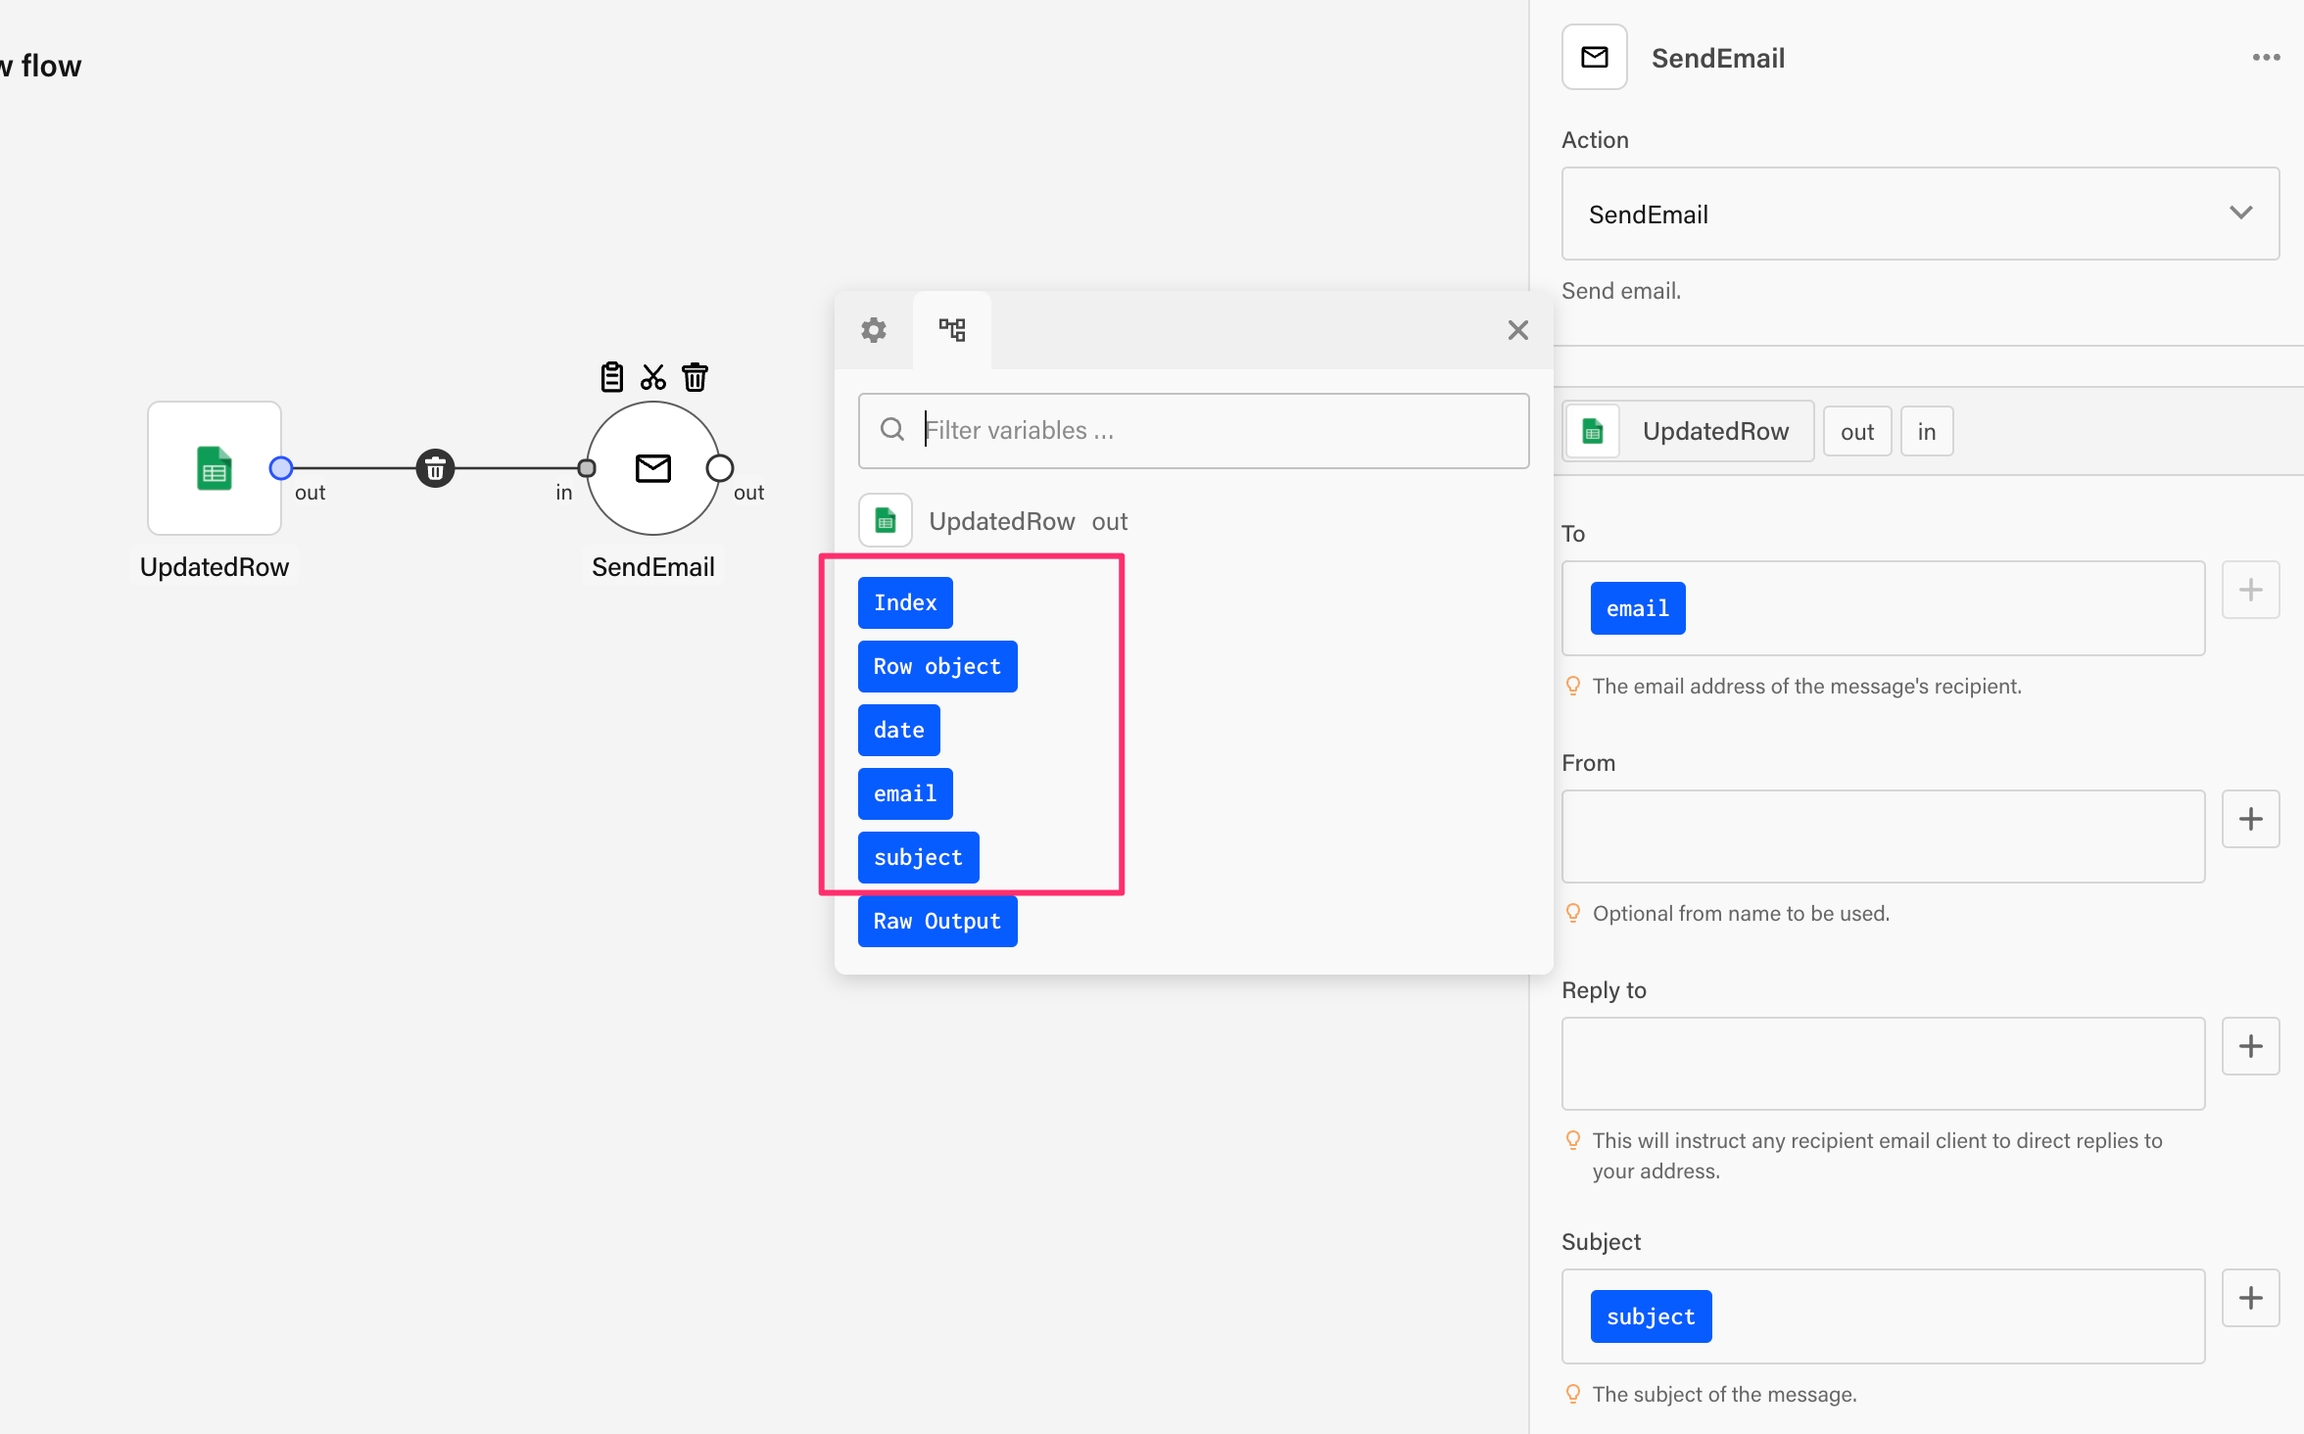Expand the SendEmail Action dropdown
Screen dimensions: 2304x1434
[1919, 214]
